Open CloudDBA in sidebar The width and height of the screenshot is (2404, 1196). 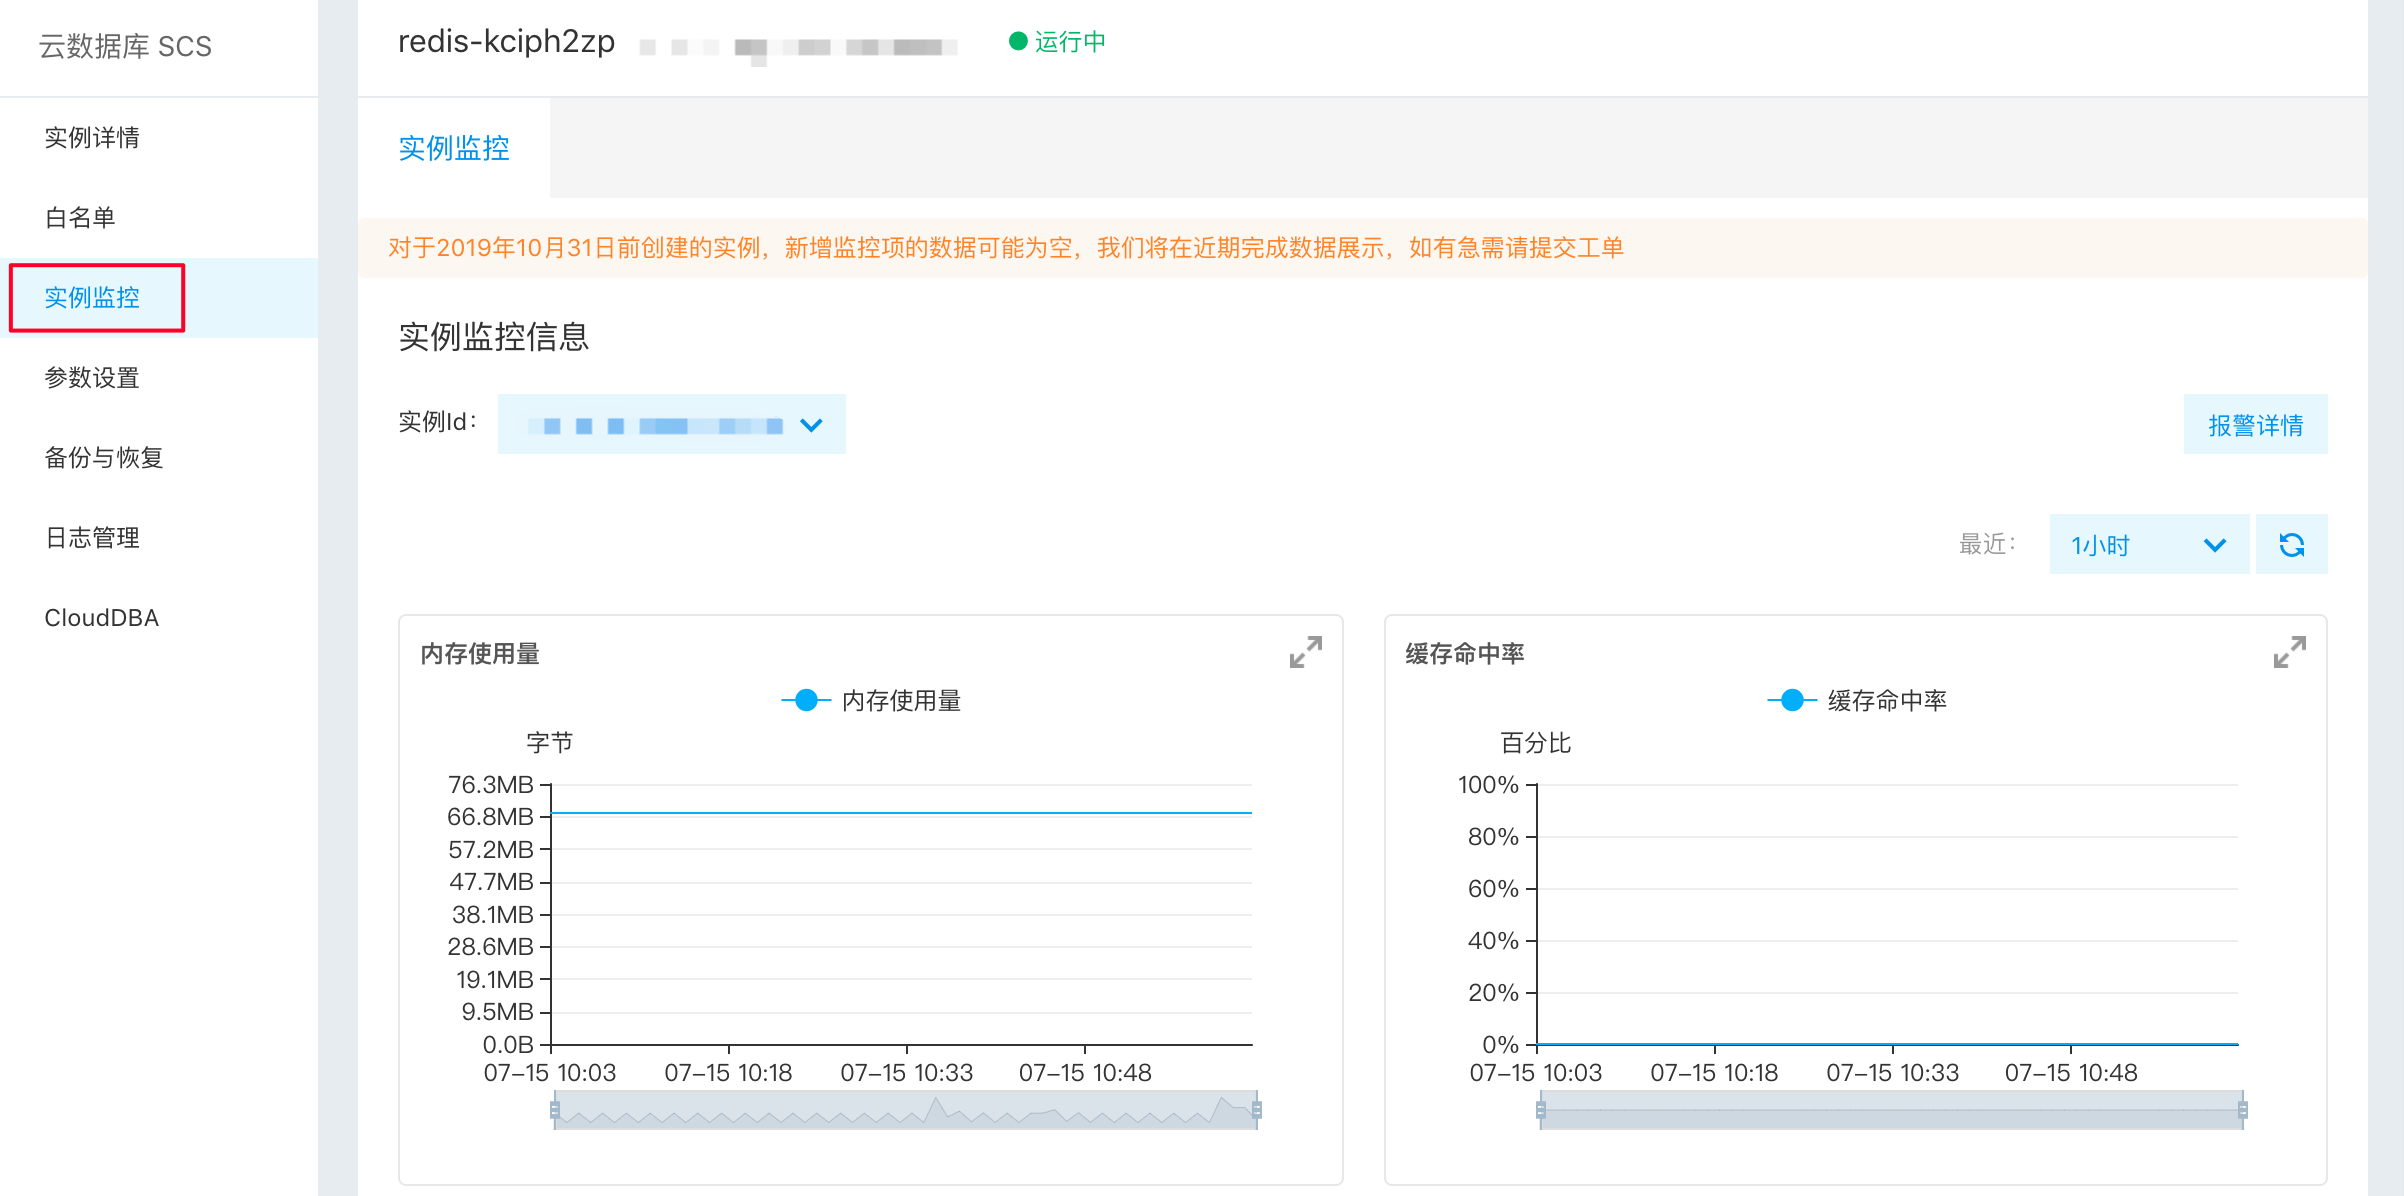102,618
